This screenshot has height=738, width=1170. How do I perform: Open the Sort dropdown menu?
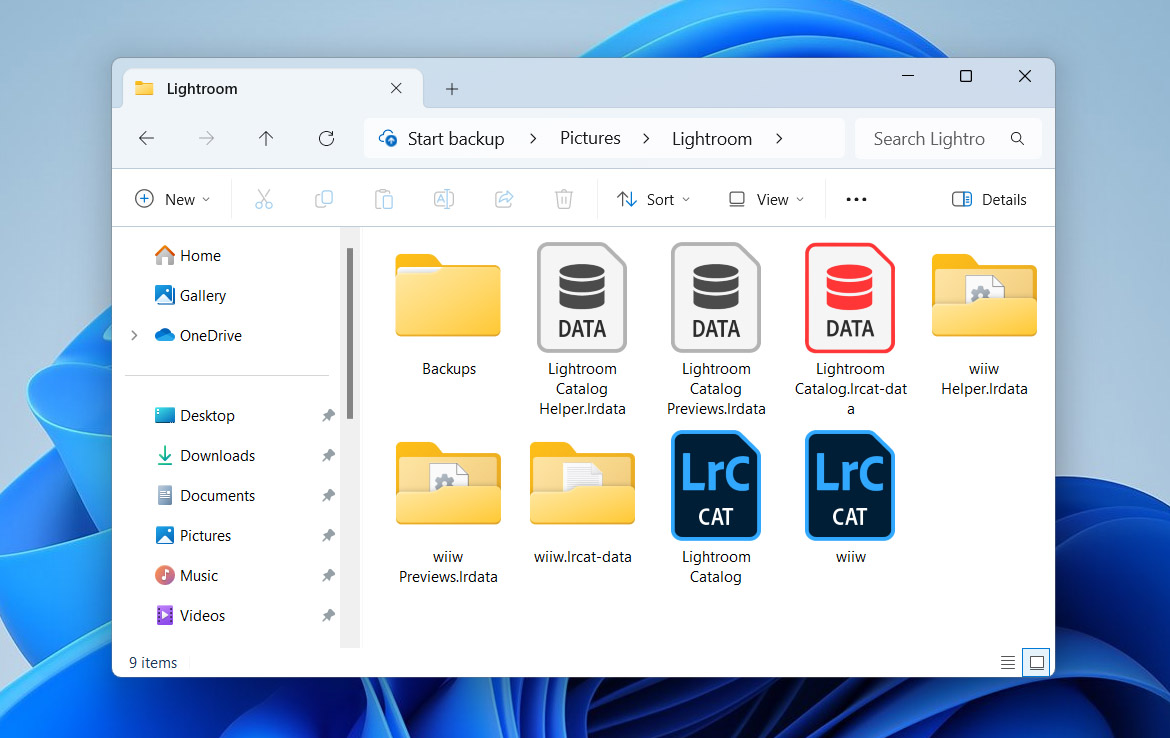coord(654,199)
